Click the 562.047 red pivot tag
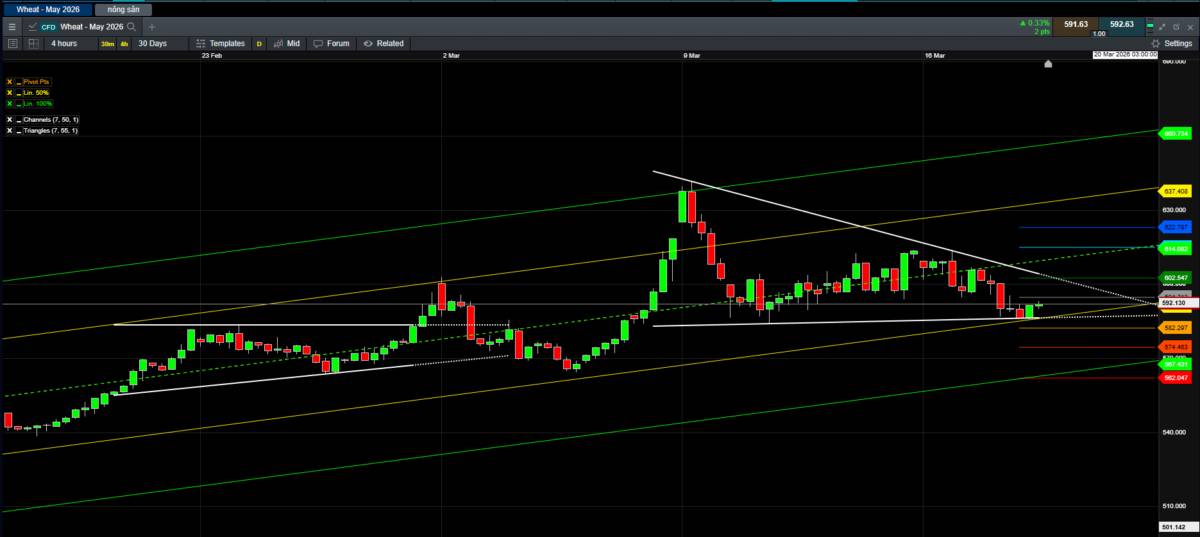Viewport: 1200px width, 537px height. pos(1175,378)
